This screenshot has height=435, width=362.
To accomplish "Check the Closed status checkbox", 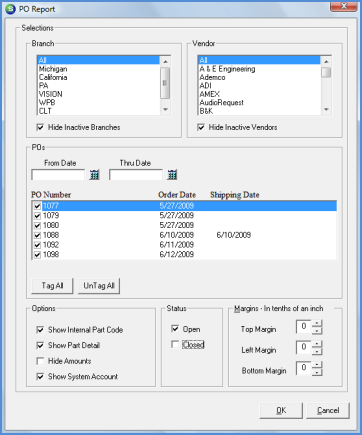I will 175,345.
